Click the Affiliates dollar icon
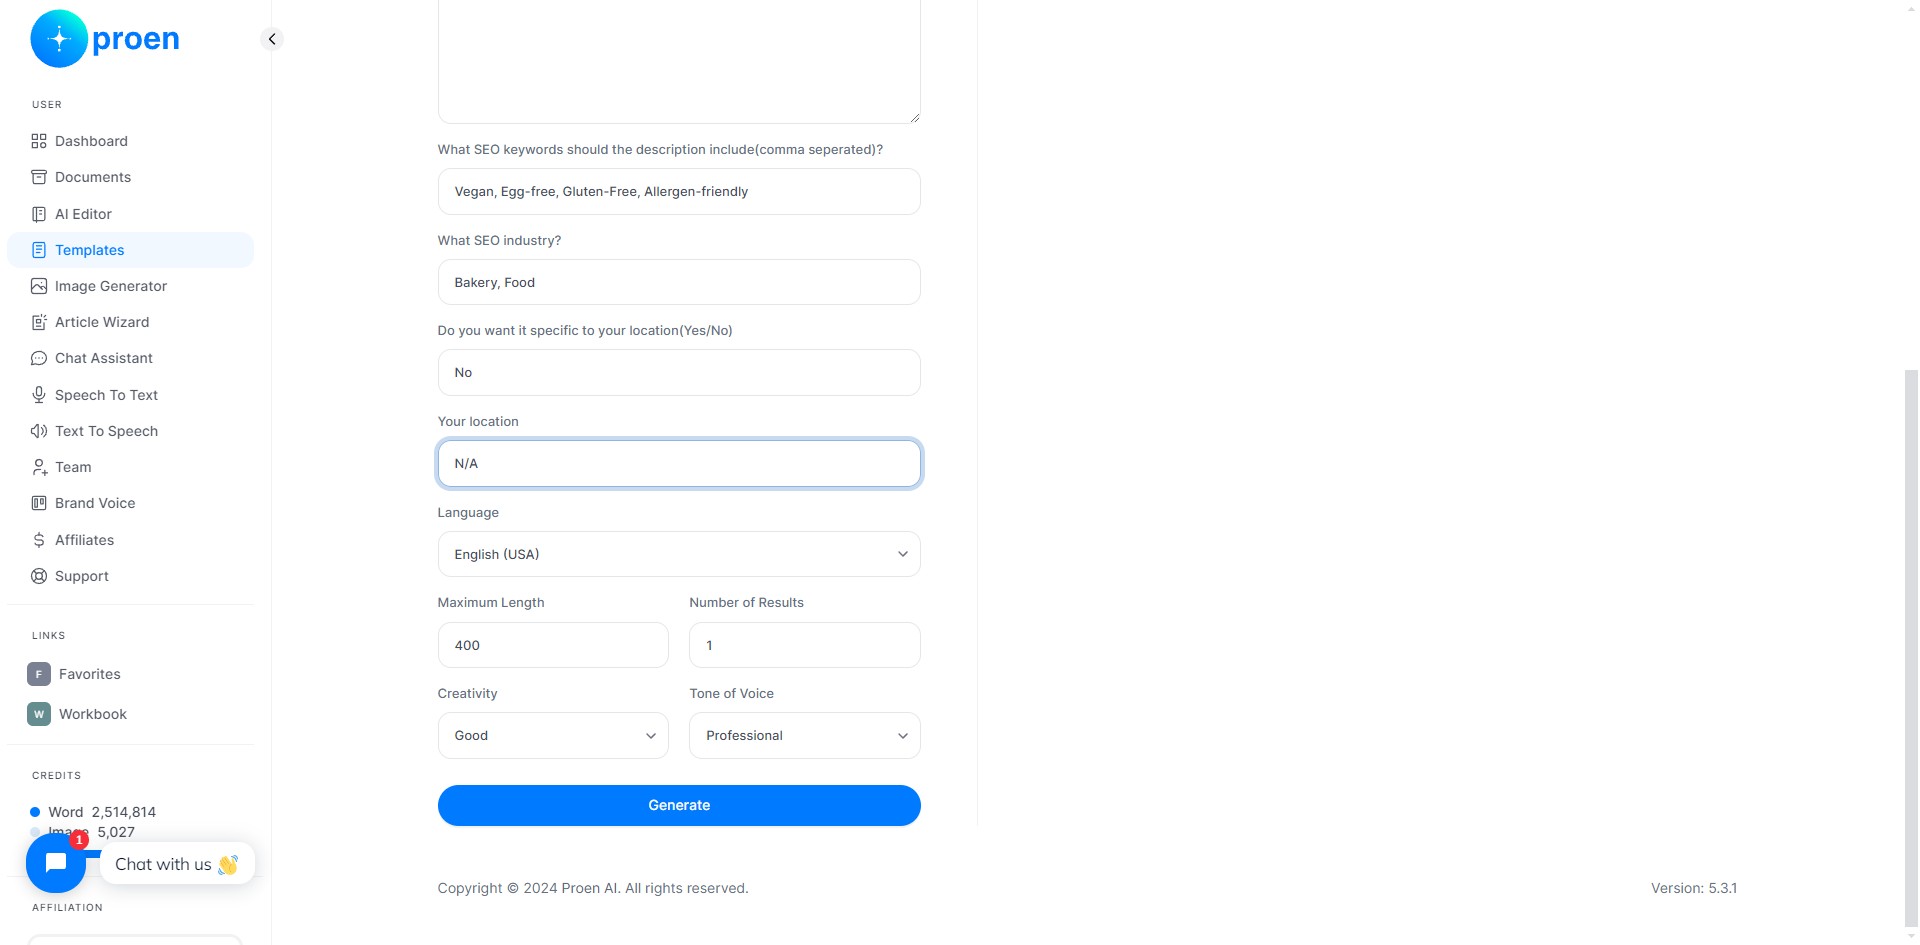 coord(39,540)
